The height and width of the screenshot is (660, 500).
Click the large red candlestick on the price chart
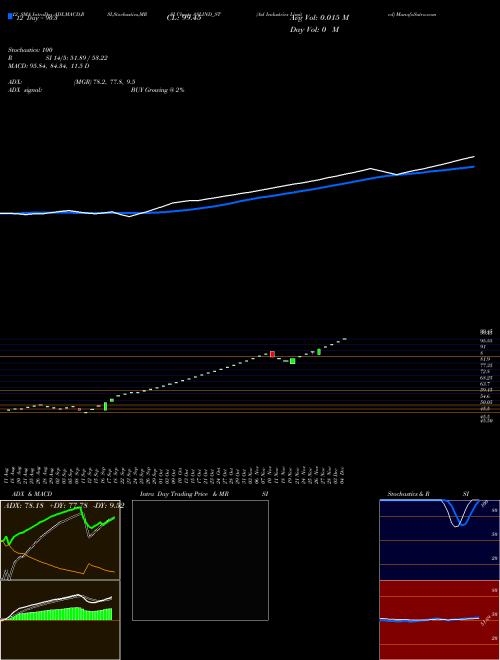tap(272, 354)
